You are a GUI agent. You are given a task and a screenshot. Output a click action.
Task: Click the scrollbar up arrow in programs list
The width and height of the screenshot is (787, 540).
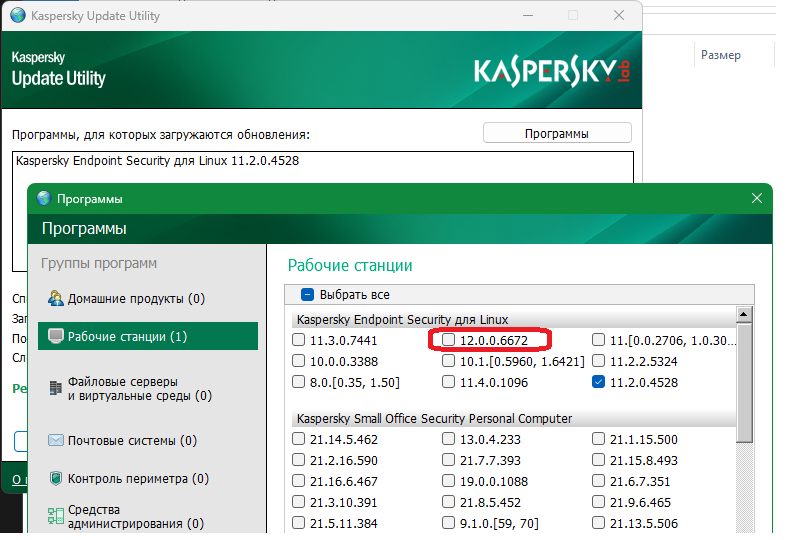[x=744, y=315]
